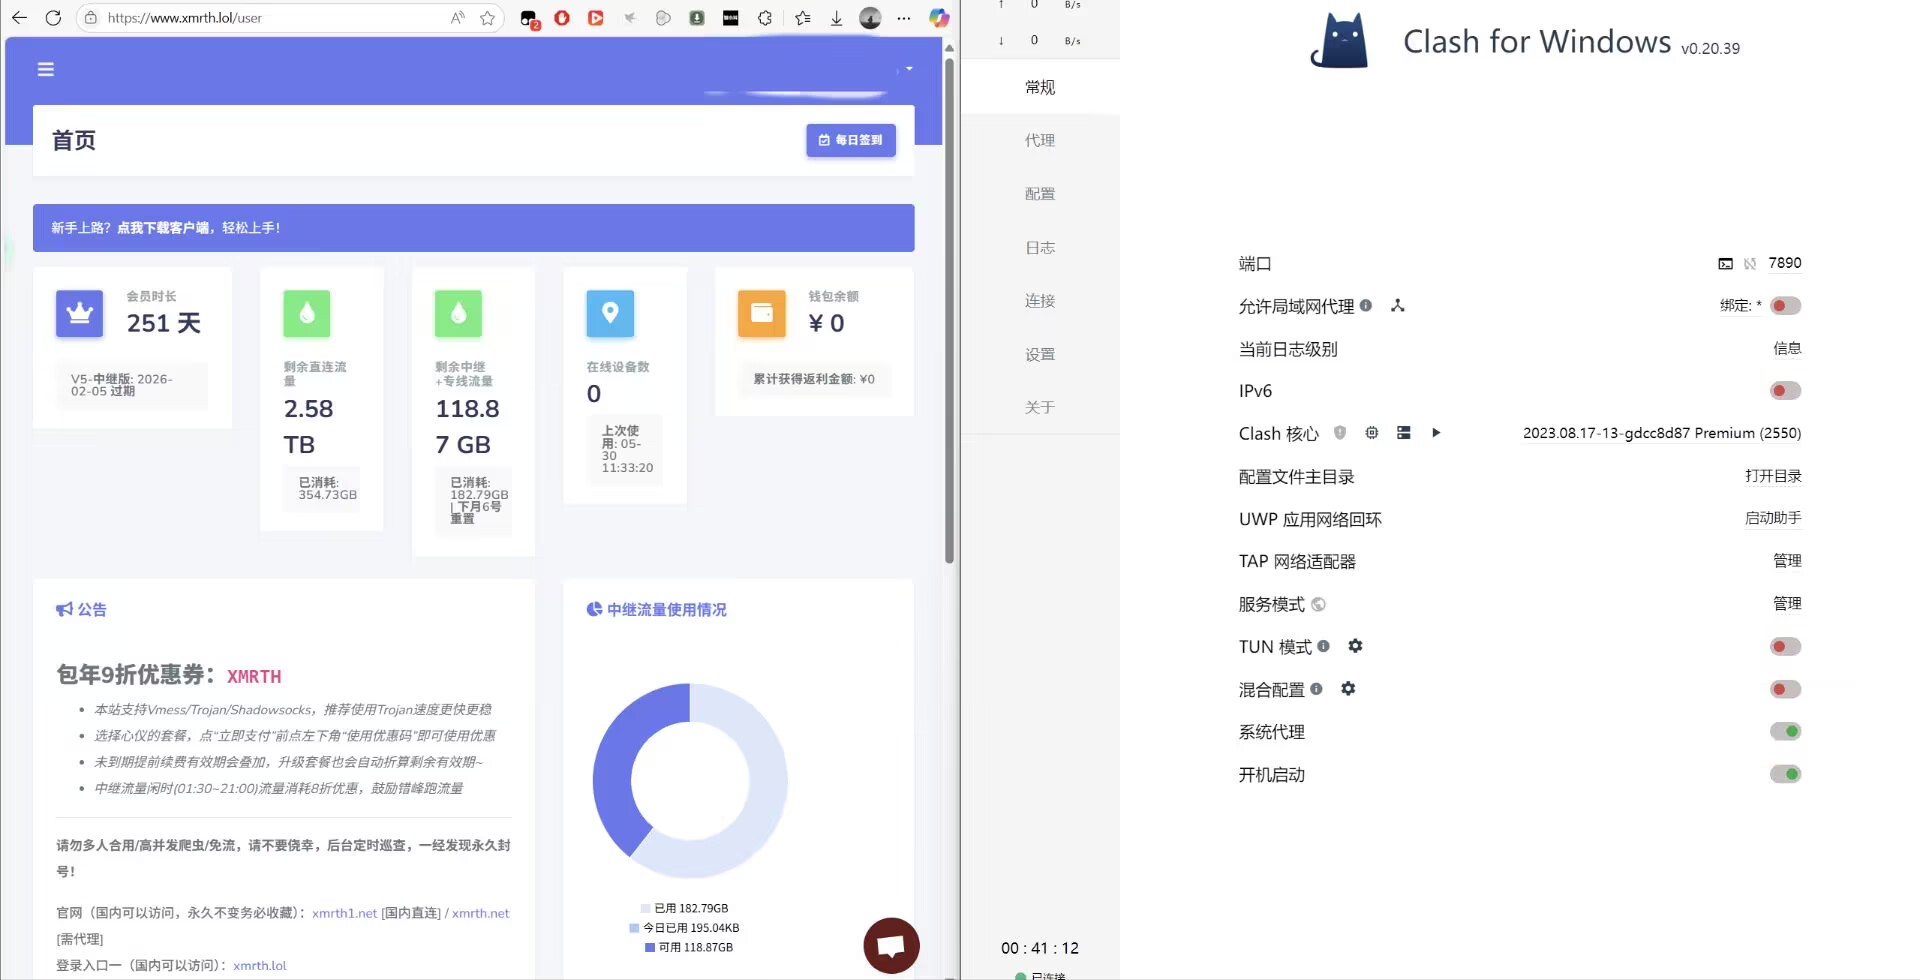Switch to the 配置 tab in Clash

coord(1040,194)
